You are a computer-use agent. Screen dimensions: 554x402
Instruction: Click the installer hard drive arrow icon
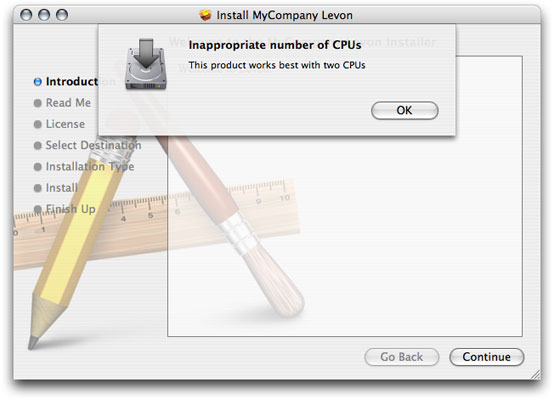pos(146,64)
